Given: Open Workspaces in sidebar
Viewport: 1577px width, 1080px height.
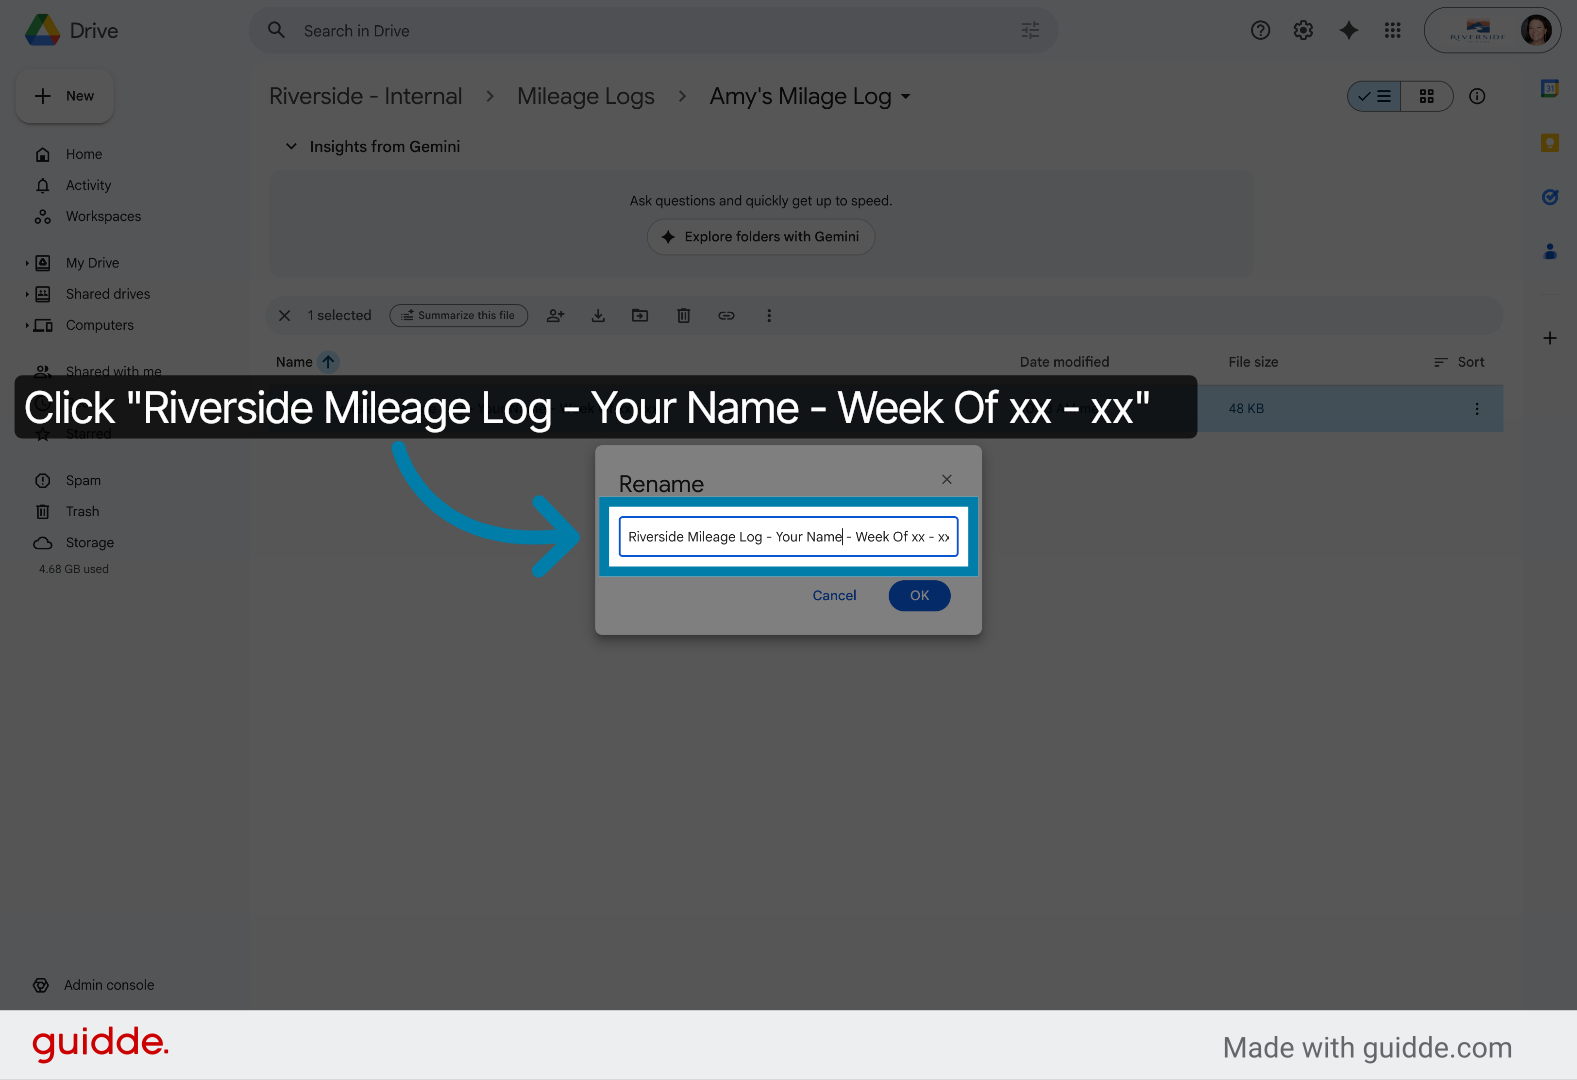Looking at the screenshot, I should tap(103, 216).
